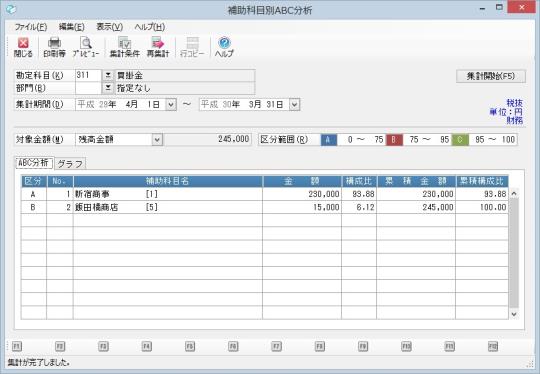Screen dimensions: 540x374
Task: Click the 買掛金 account name field
Action: coord(185,75)
